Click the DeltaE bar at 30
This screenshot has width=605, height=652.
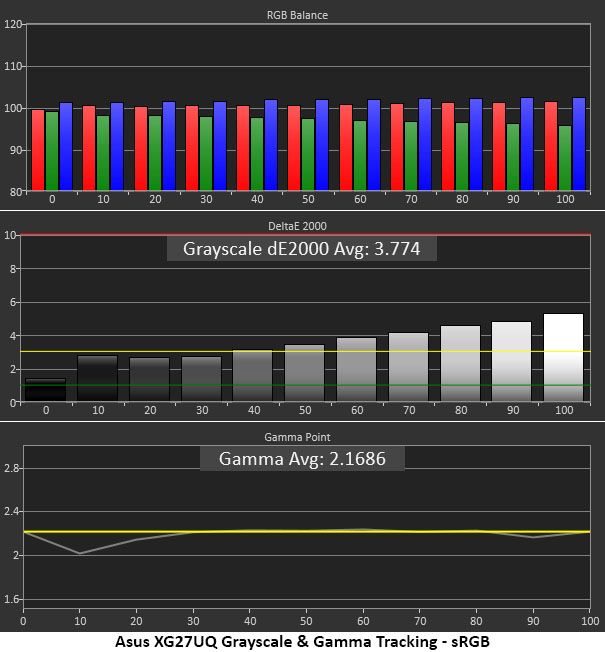click(202, 379)
